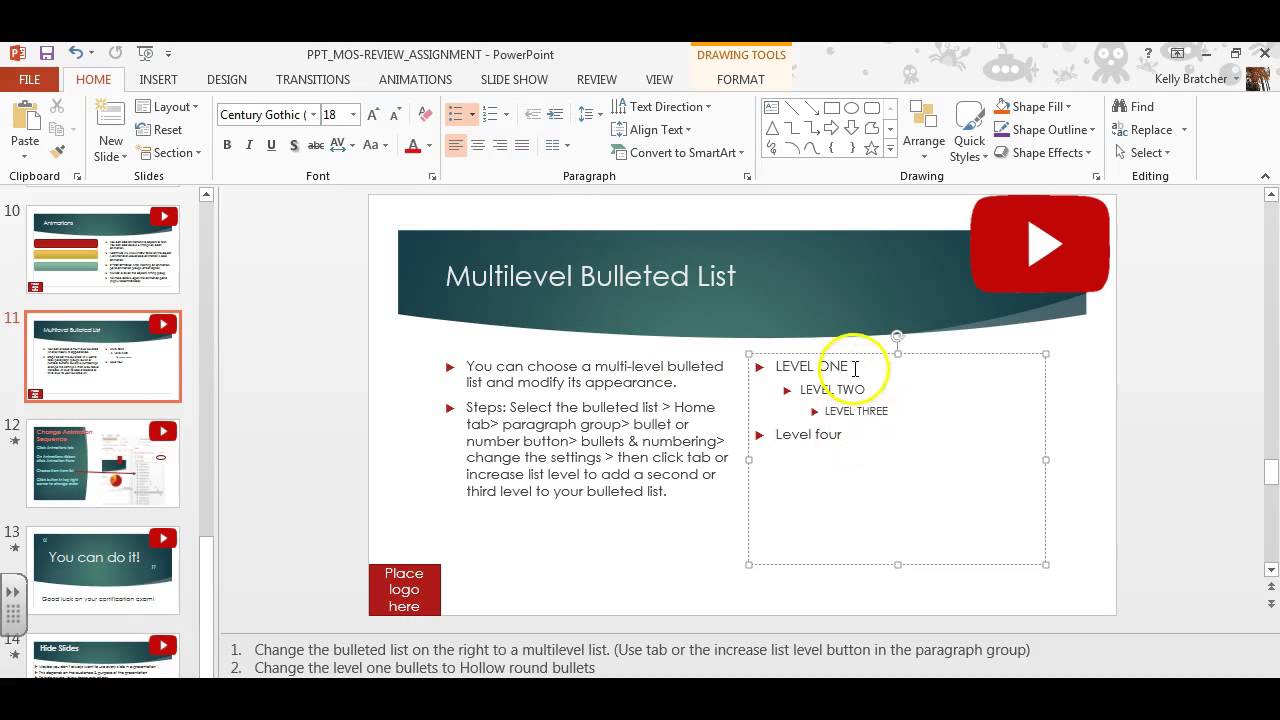Image resolution: width=1280 pixels, height=720 pixels.
Task: Click Numbering list icon
Action: click(490, 114)
